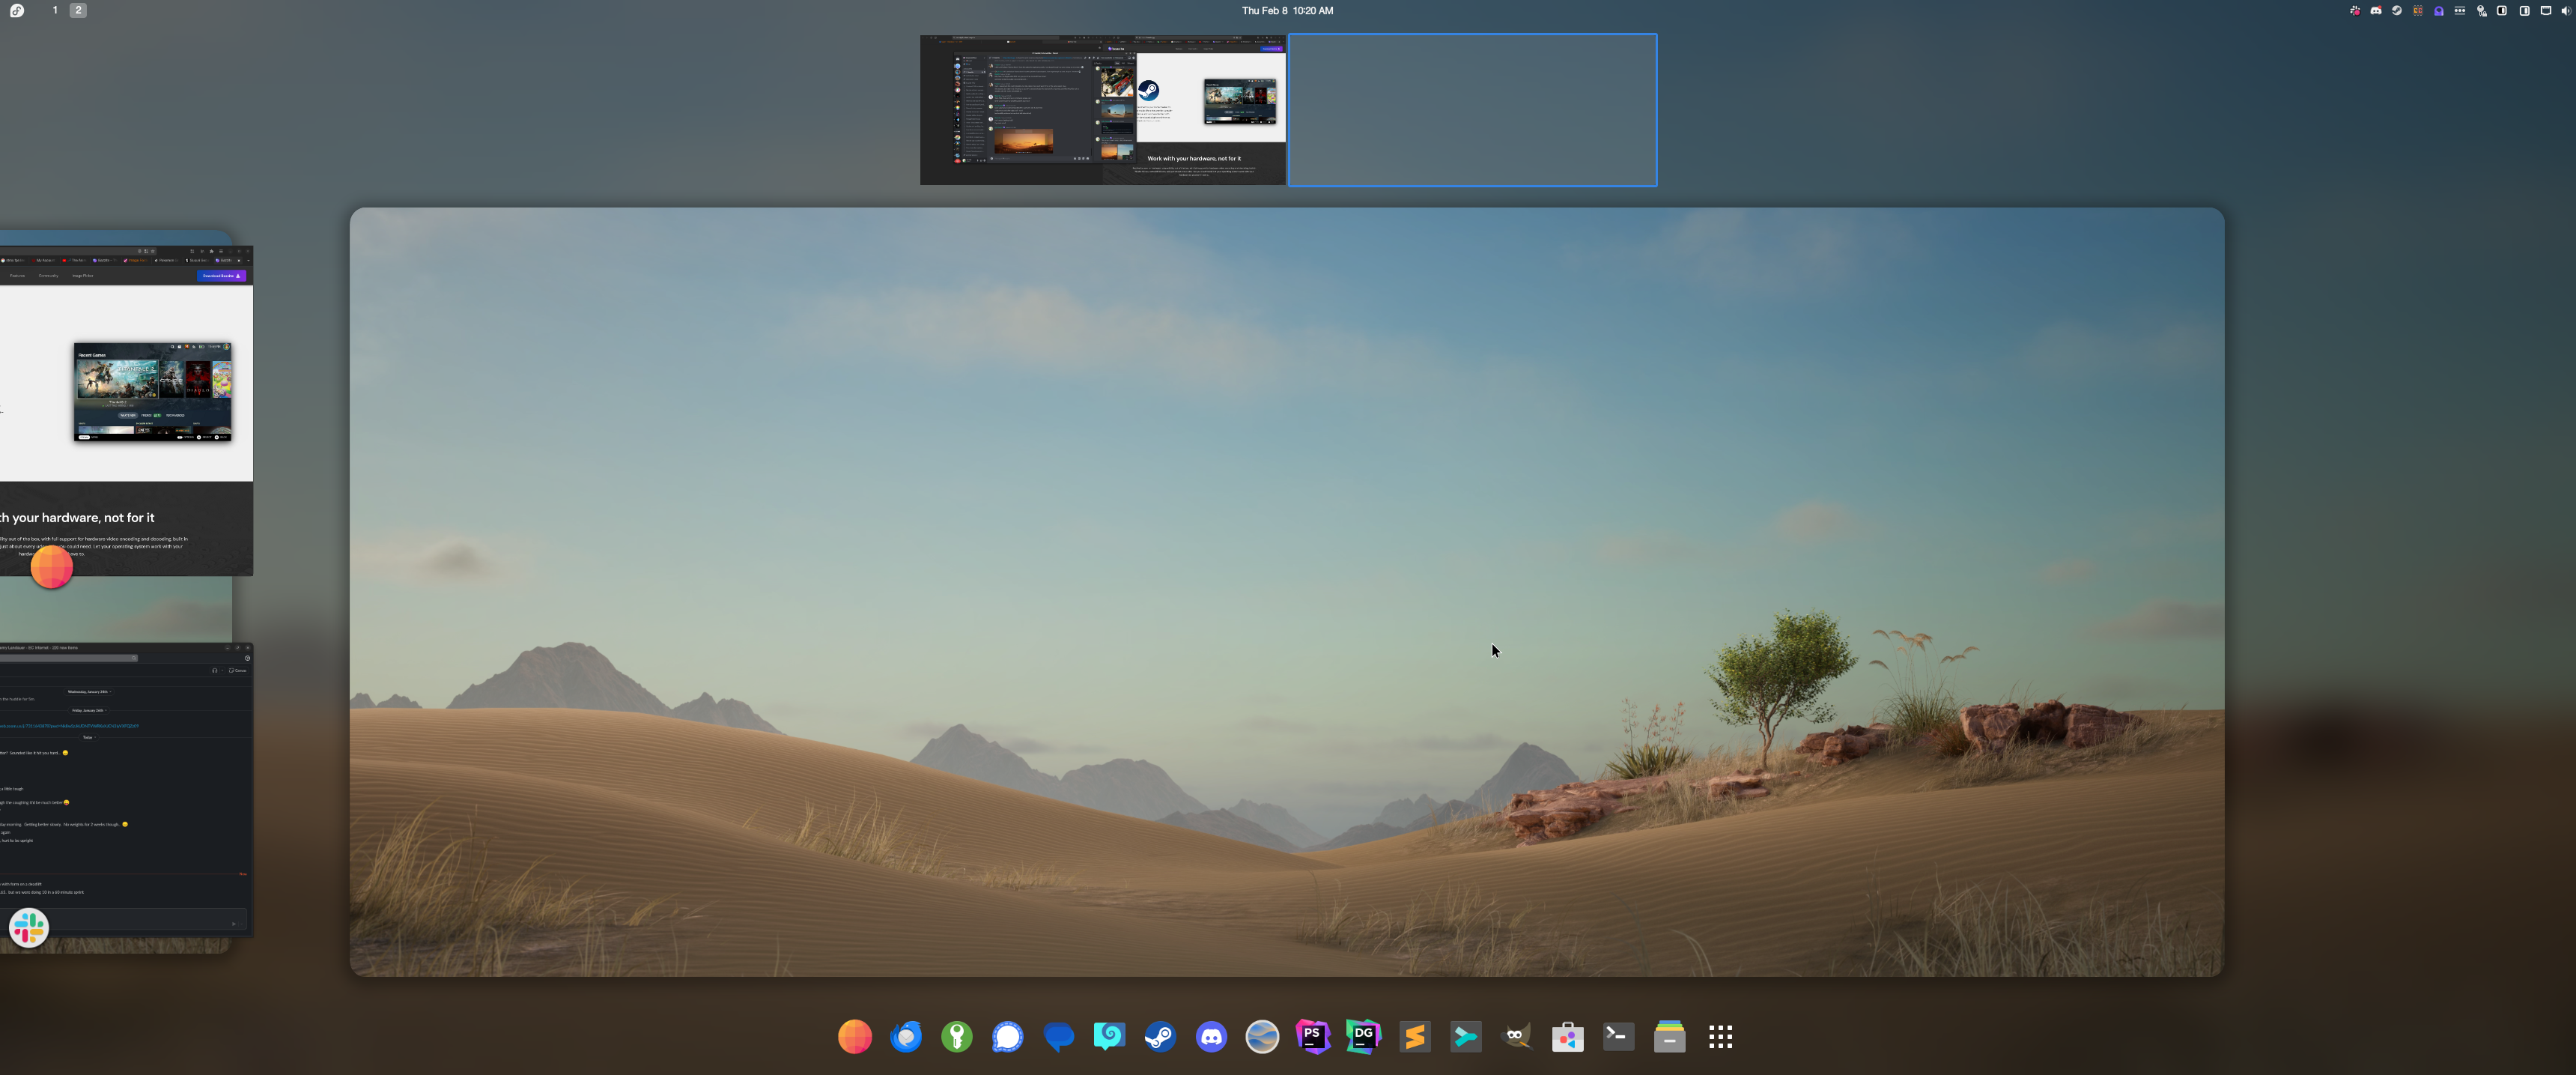2576x1075 pixels.
Task: Open Signal messenger from the dock
Action: coord(1007,1037)
